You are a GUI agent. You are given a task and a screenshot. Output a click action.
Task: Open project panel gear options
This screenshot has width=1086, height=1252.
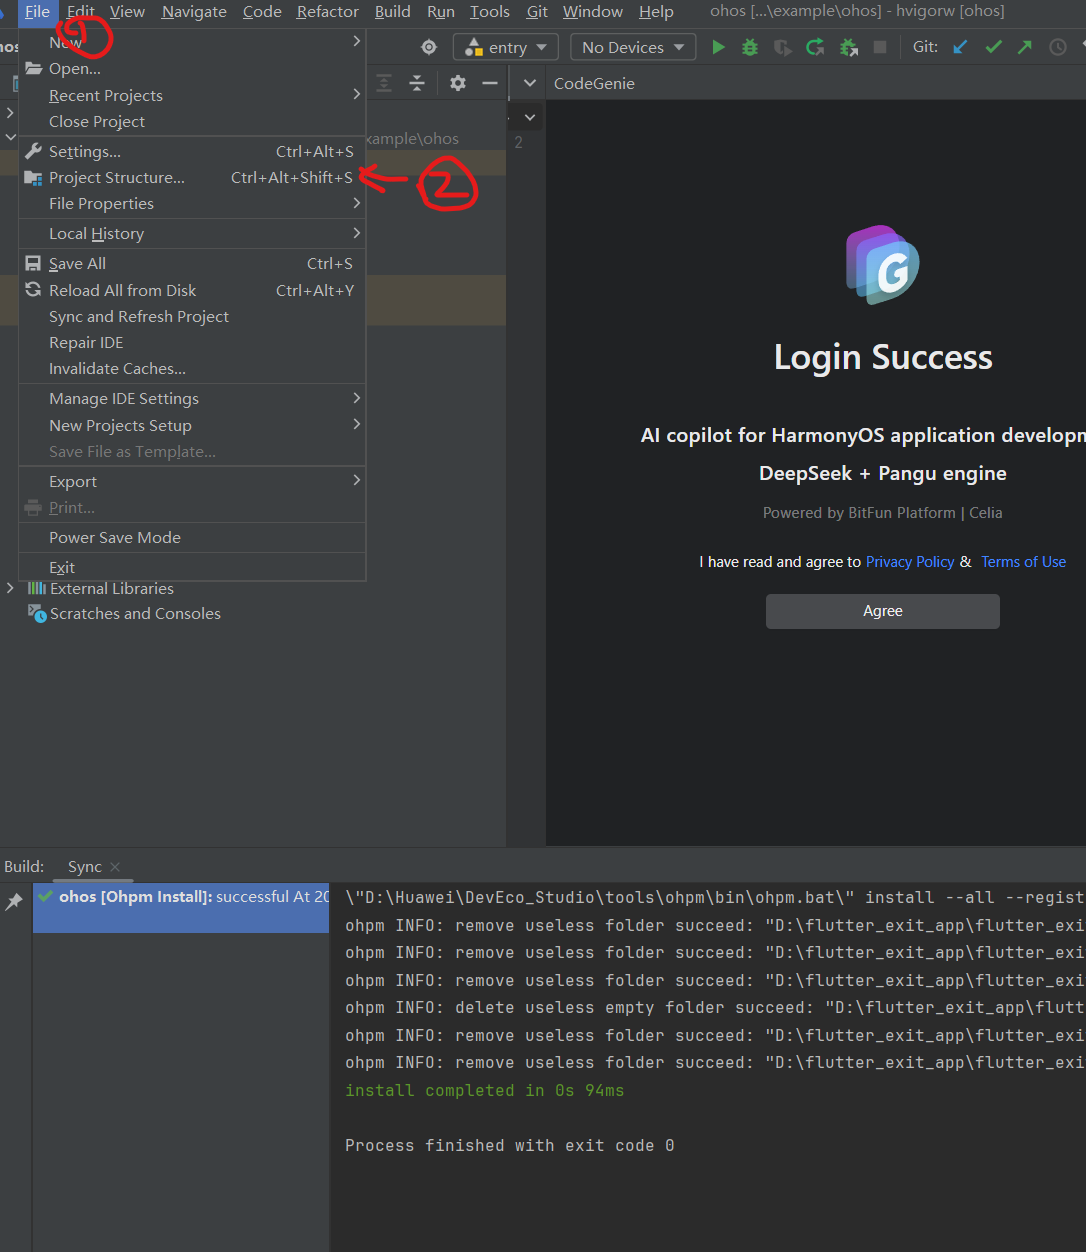[458, 83]
